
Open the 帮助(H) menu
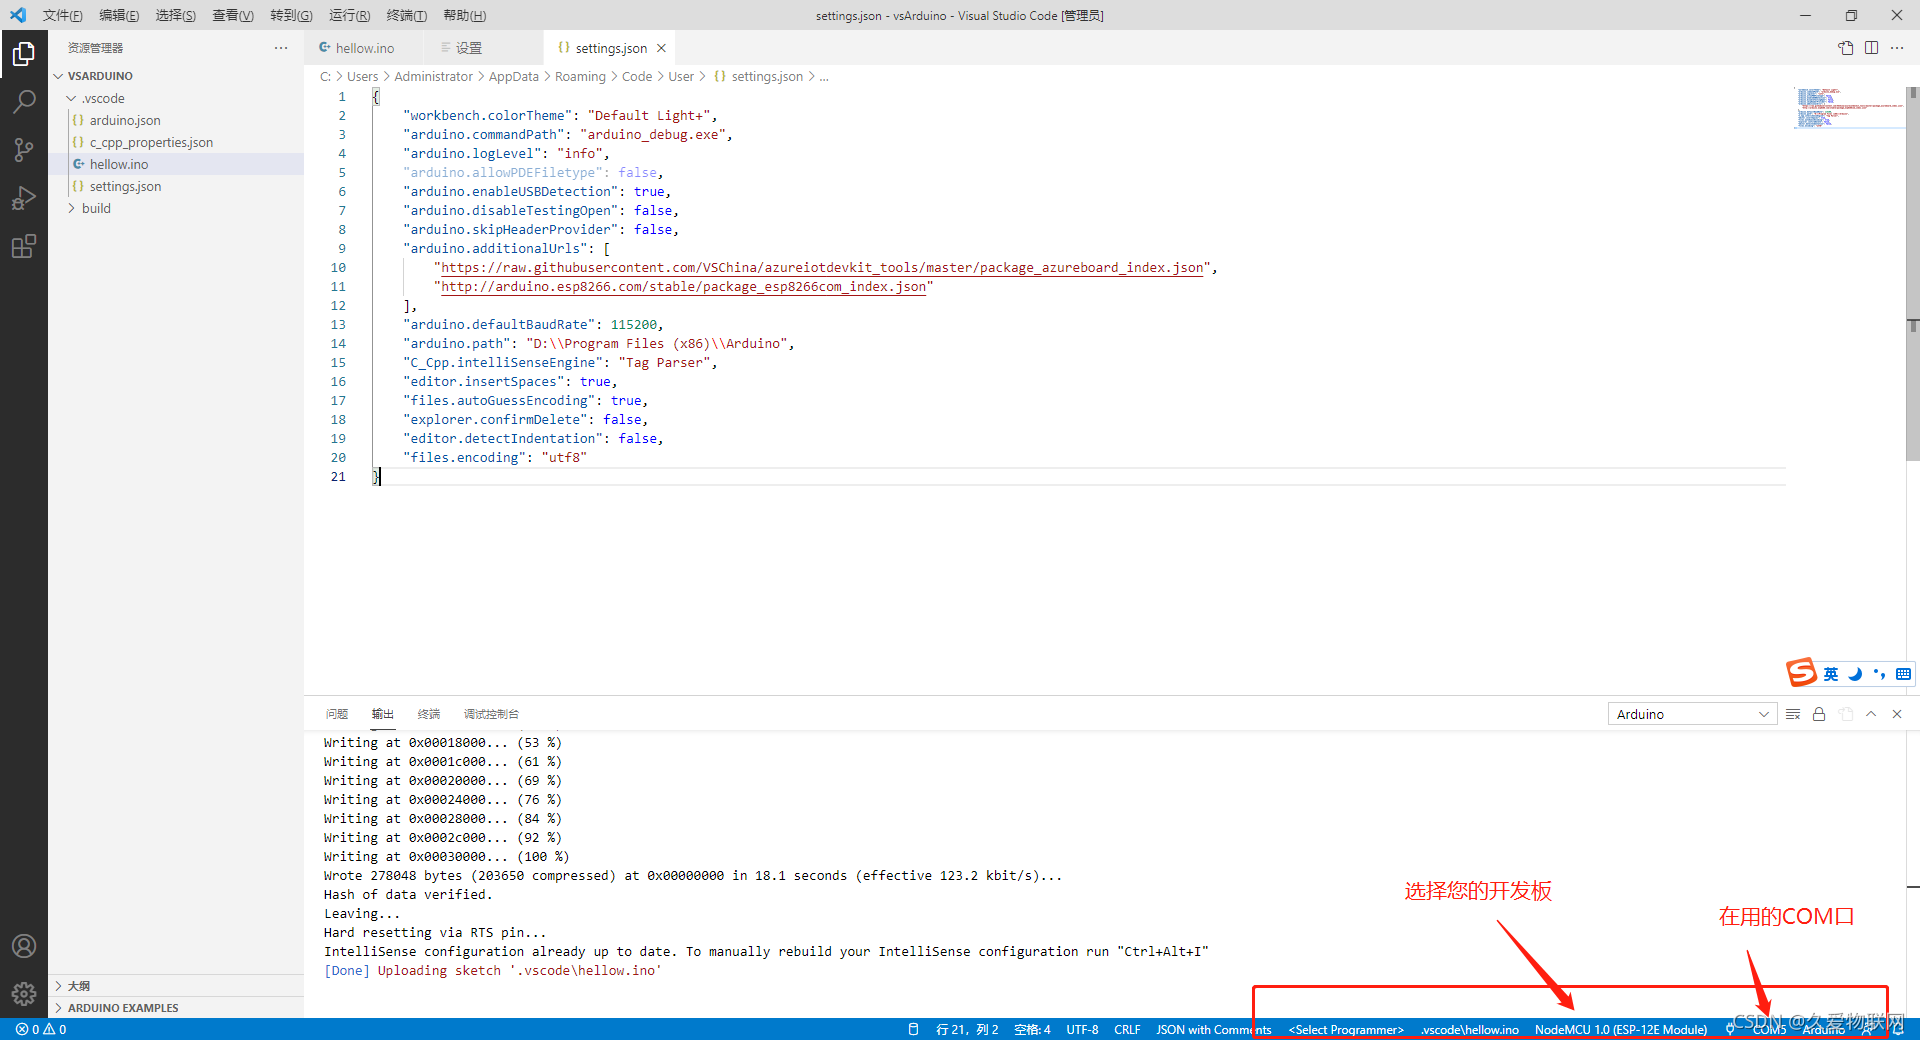click(x=465, y=15)
